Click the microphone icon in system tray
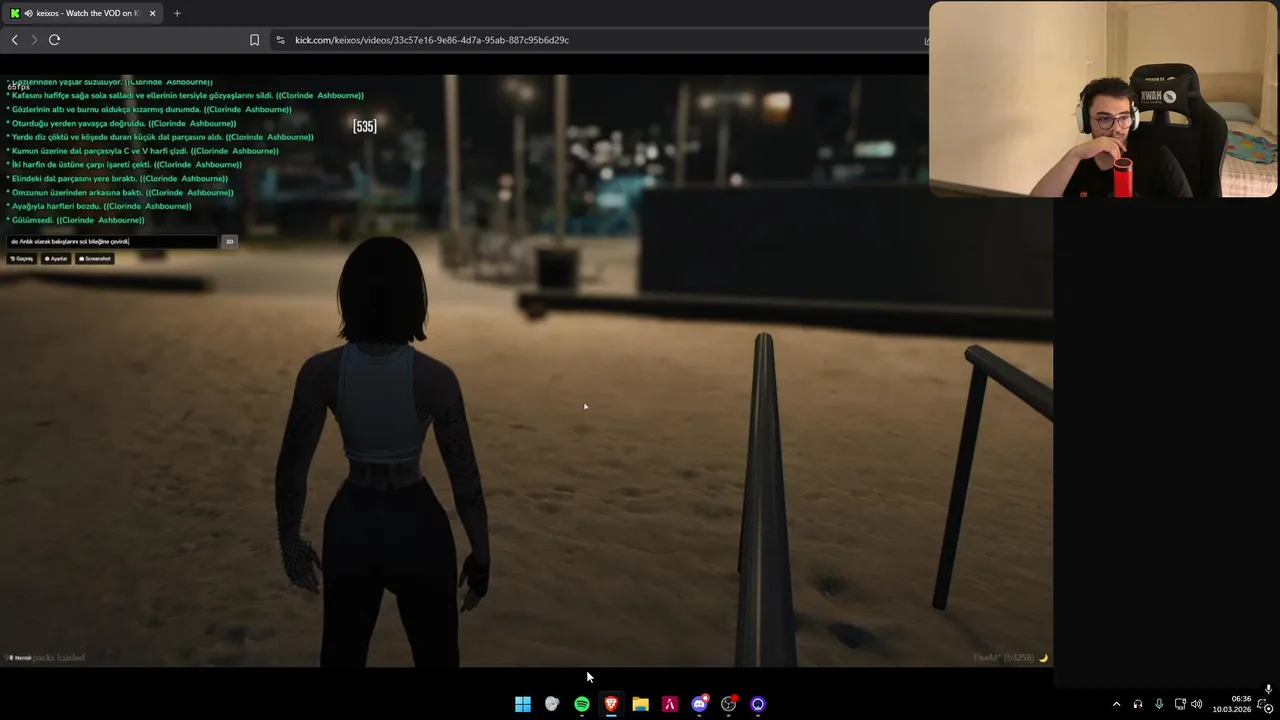This screenshot has height=720, width=1280. point(1159,704)
